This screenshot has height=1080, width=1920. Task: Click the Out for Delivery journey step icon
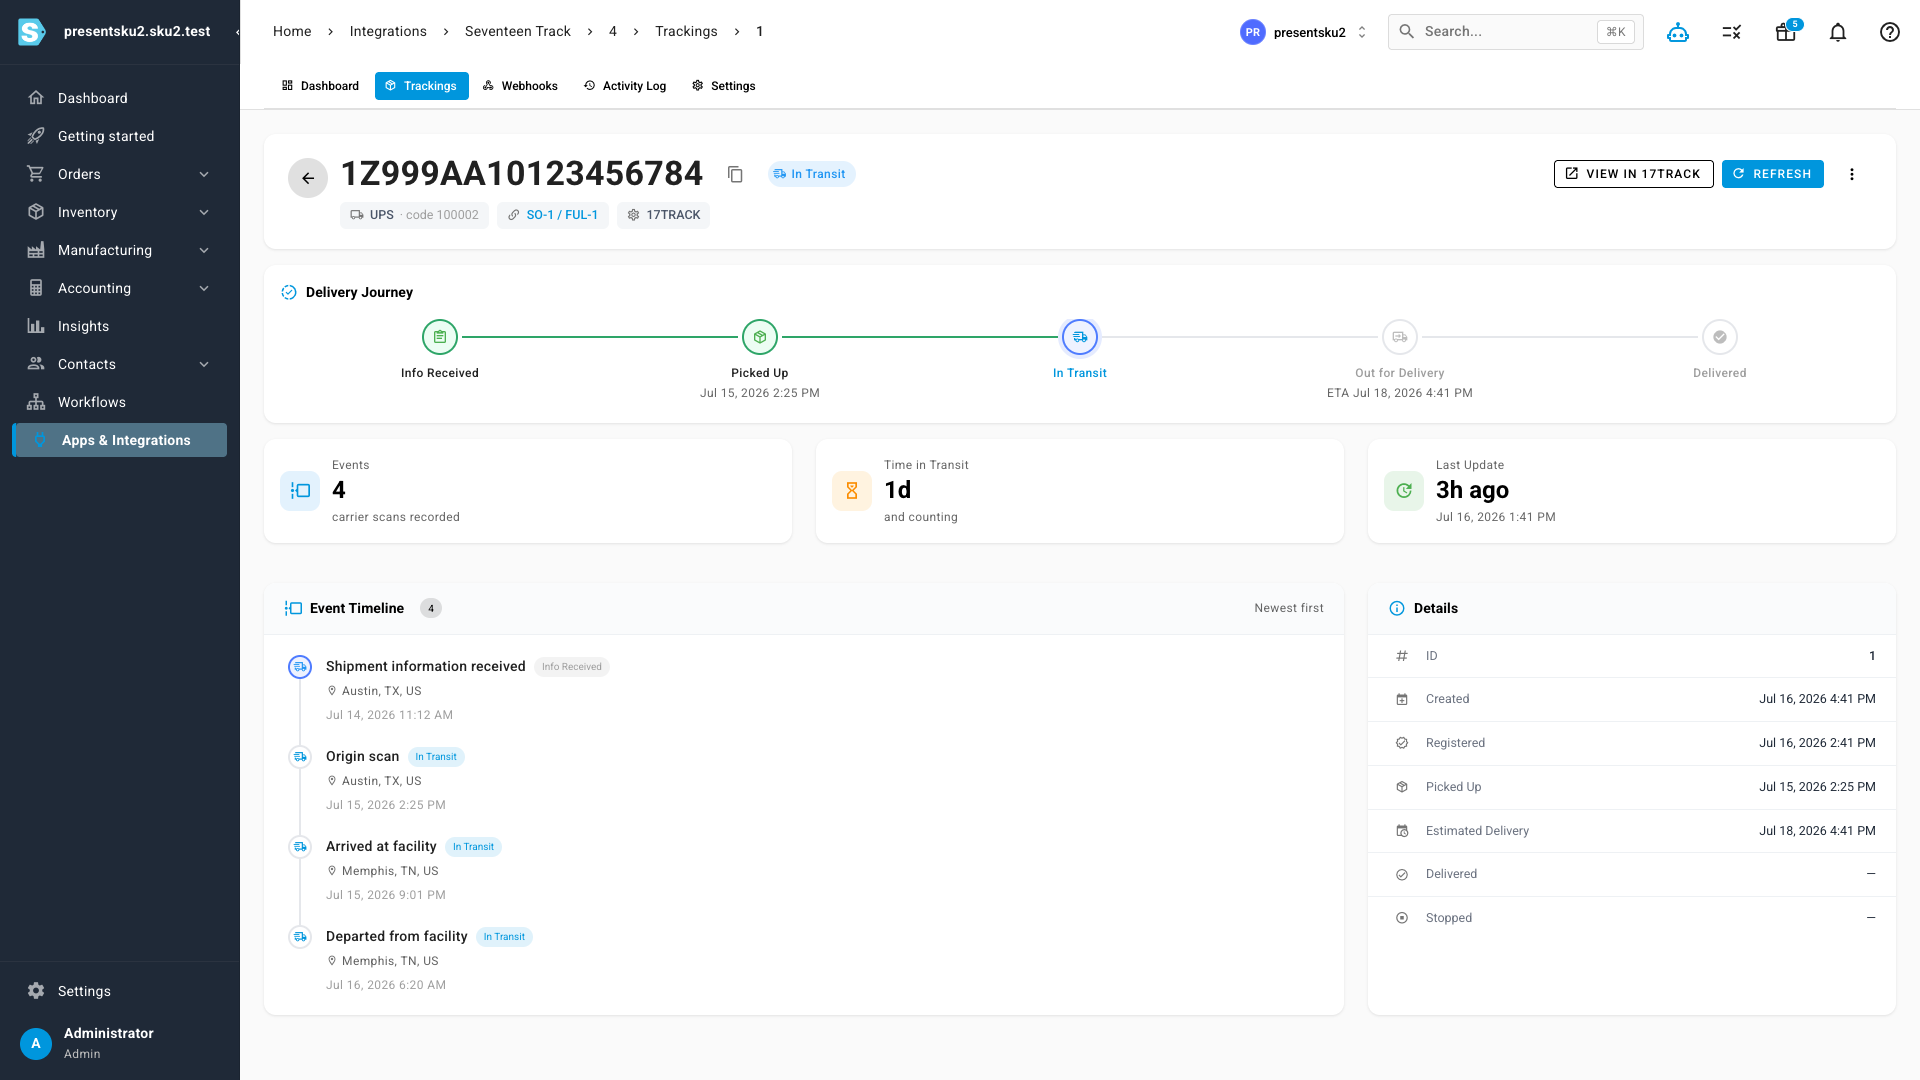(1400, 337)
